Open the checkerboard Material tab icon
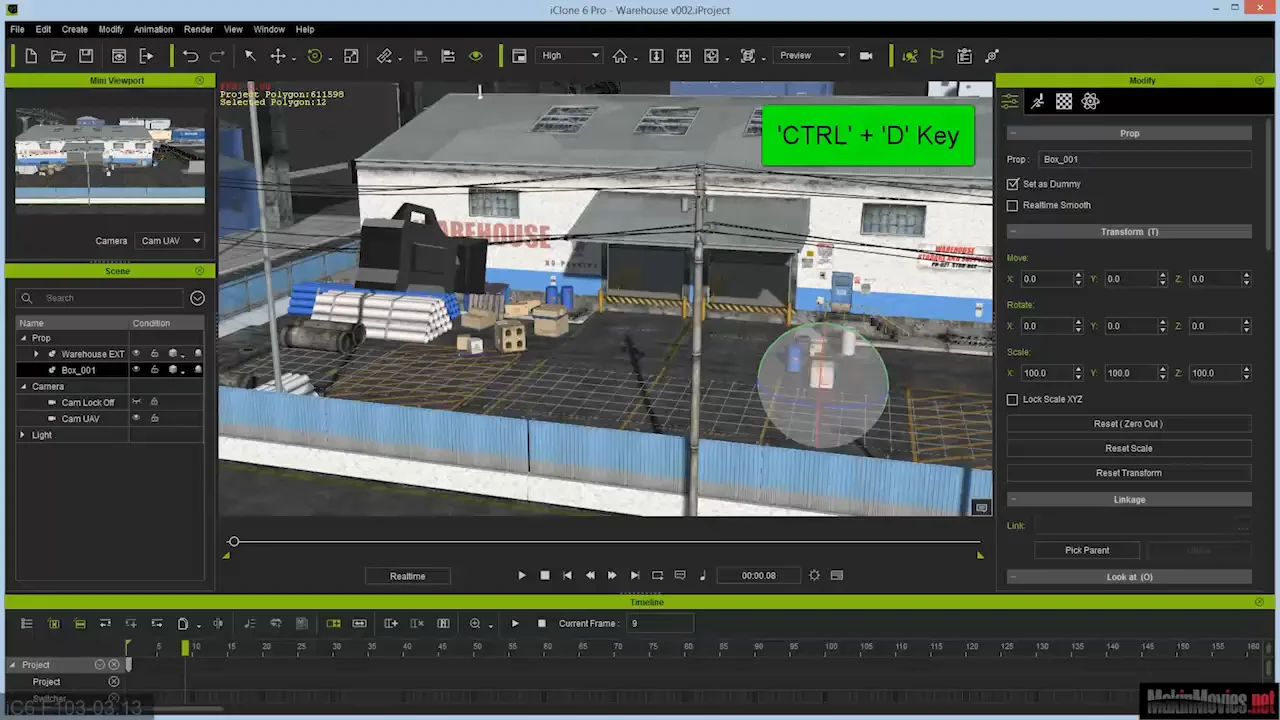 pyautogui.click(x=1064, y=101)
